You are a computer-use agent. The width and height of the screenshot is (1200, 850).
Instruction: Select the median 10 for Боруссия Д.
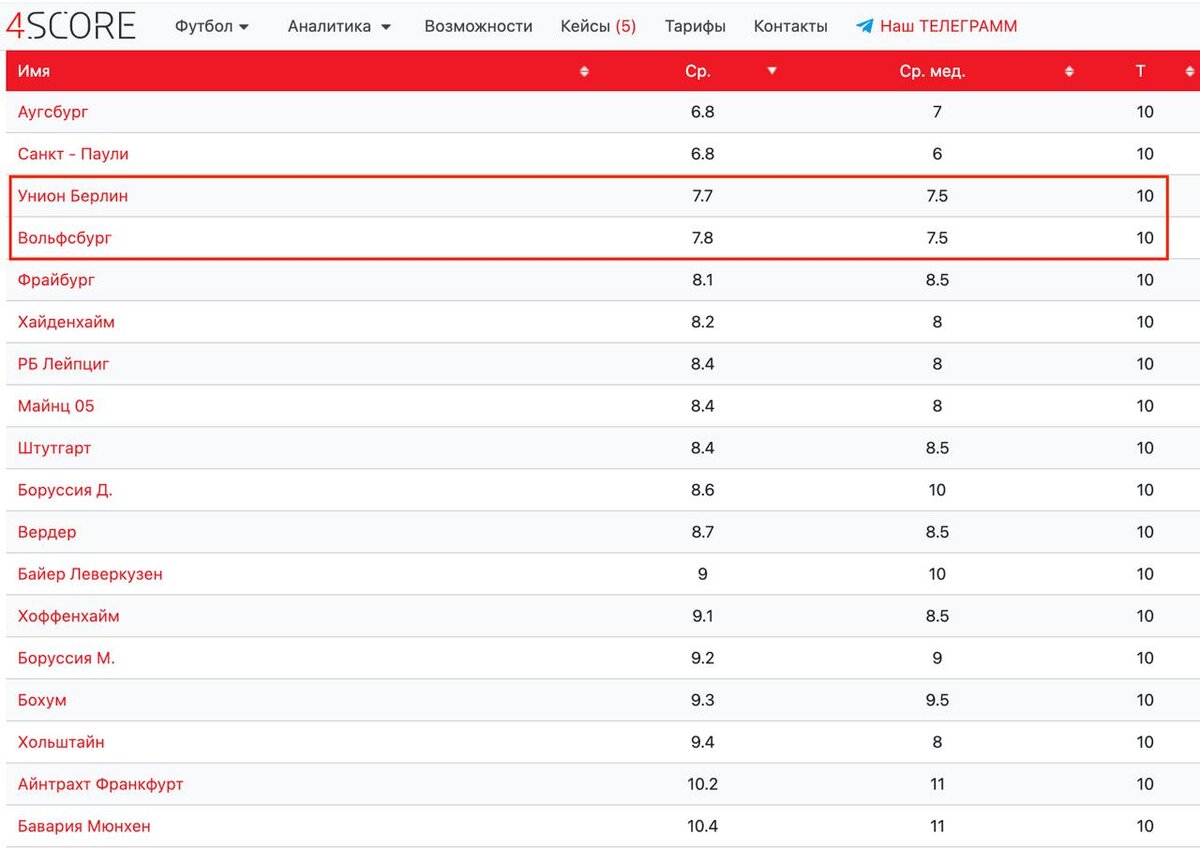[x=937, y=490]
